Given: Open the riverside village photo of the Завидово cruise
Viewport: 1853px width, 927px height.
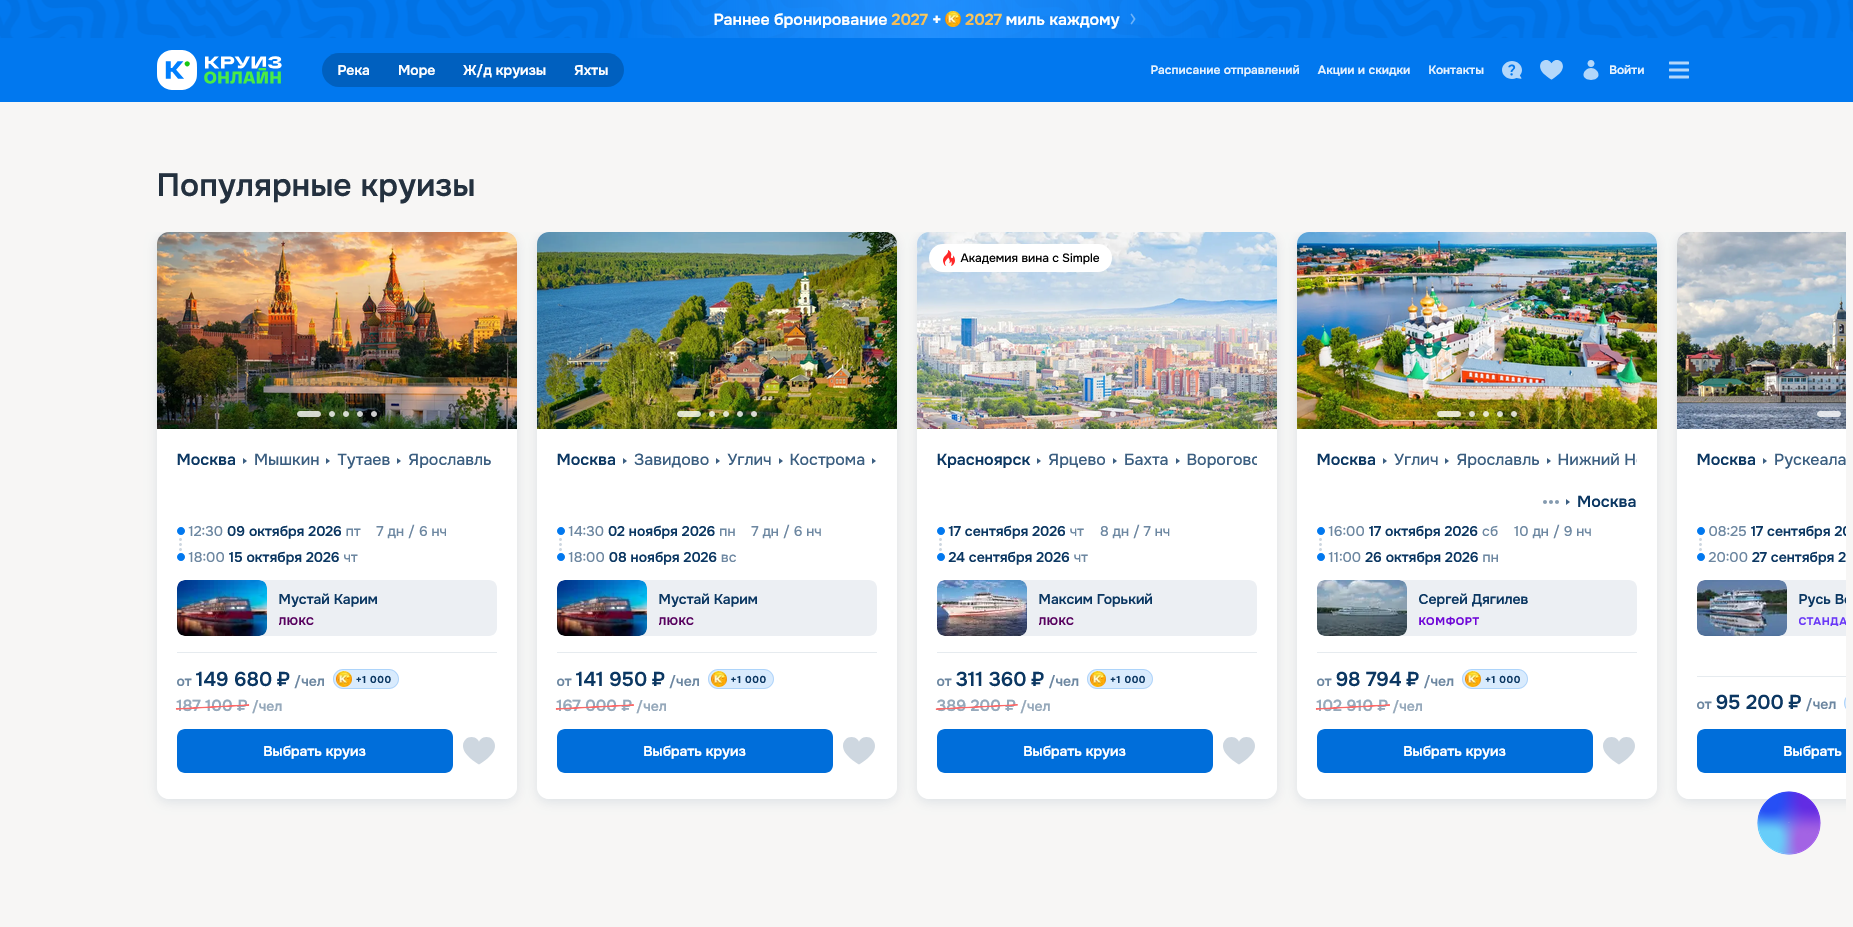Looking at the screenshot, I should [717, 331].
